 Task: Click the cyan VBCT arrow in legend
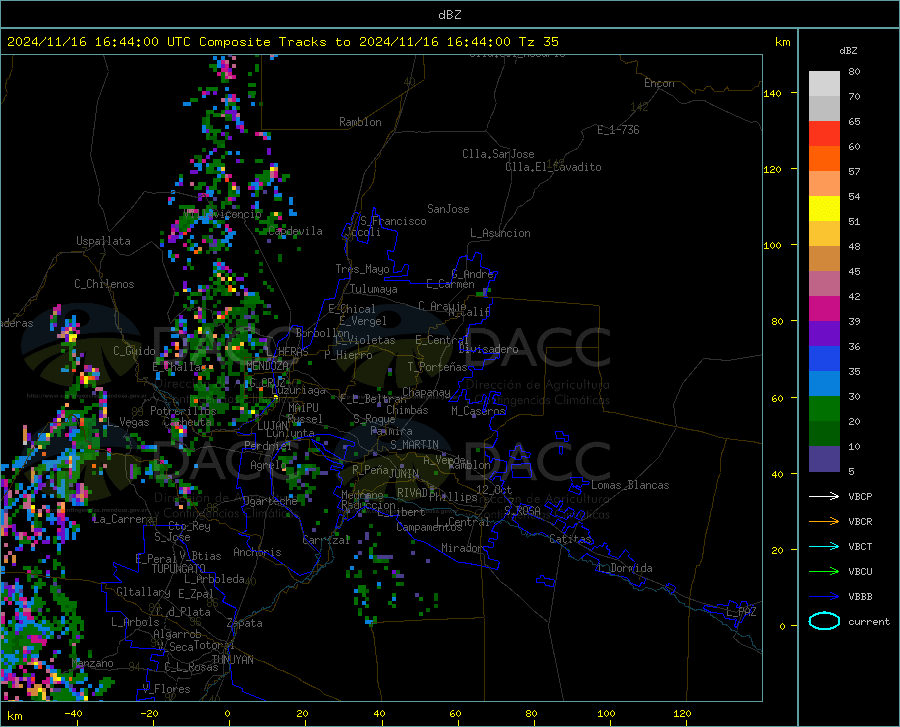(x=824, y=546)
